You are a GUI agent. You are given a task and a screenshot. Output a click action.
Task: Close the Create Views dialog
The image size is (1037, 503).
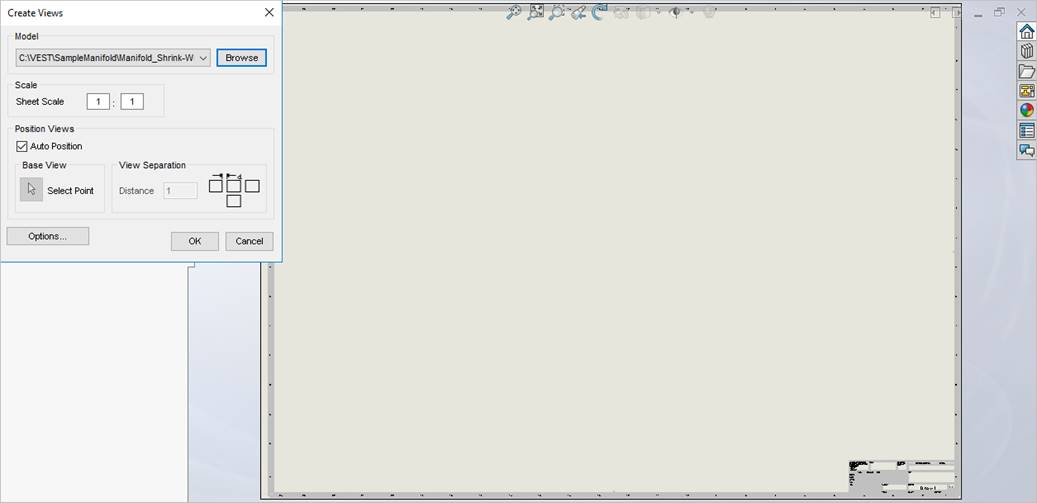(269, 13)
